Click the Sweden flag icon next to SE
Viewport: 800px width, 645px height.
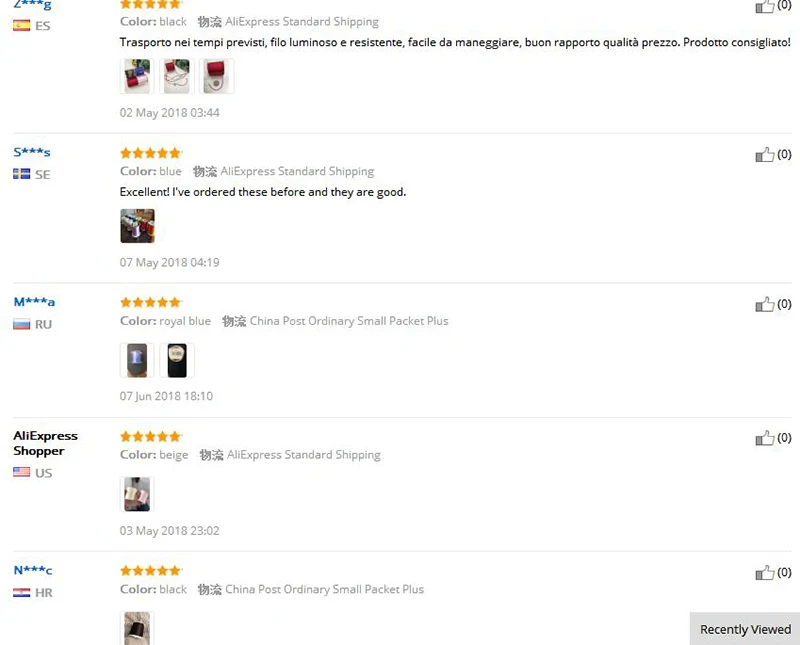(21, 174)
